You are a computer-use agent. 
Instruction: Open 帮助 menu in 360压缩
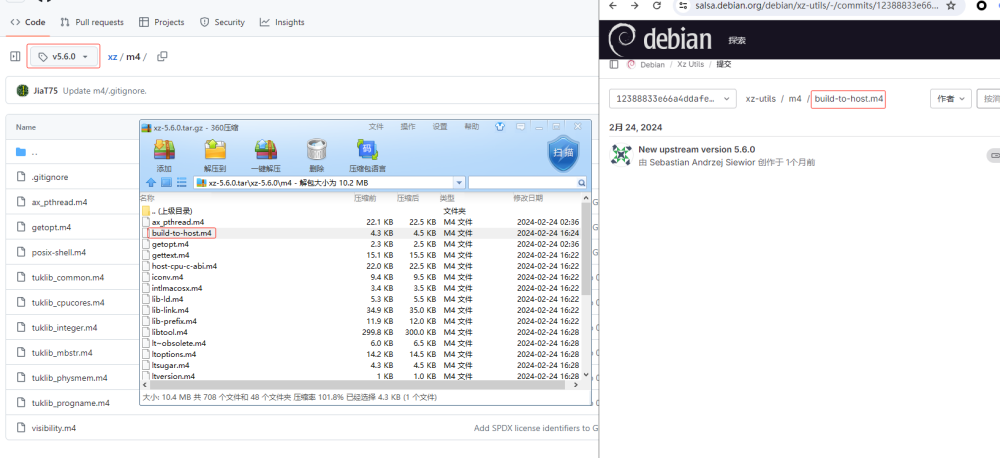[471, 127]
